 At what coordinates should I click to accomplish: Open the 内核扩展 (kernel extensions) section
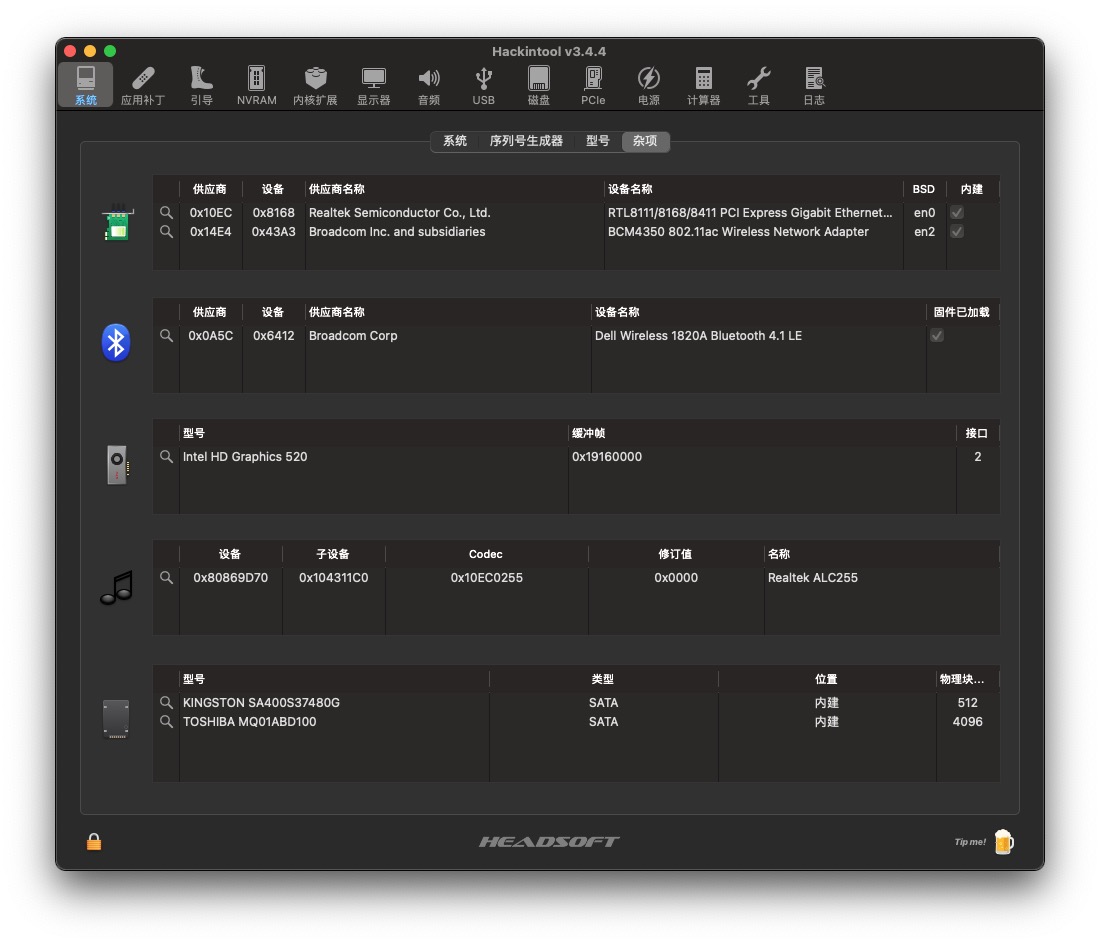tap(315, 85)
